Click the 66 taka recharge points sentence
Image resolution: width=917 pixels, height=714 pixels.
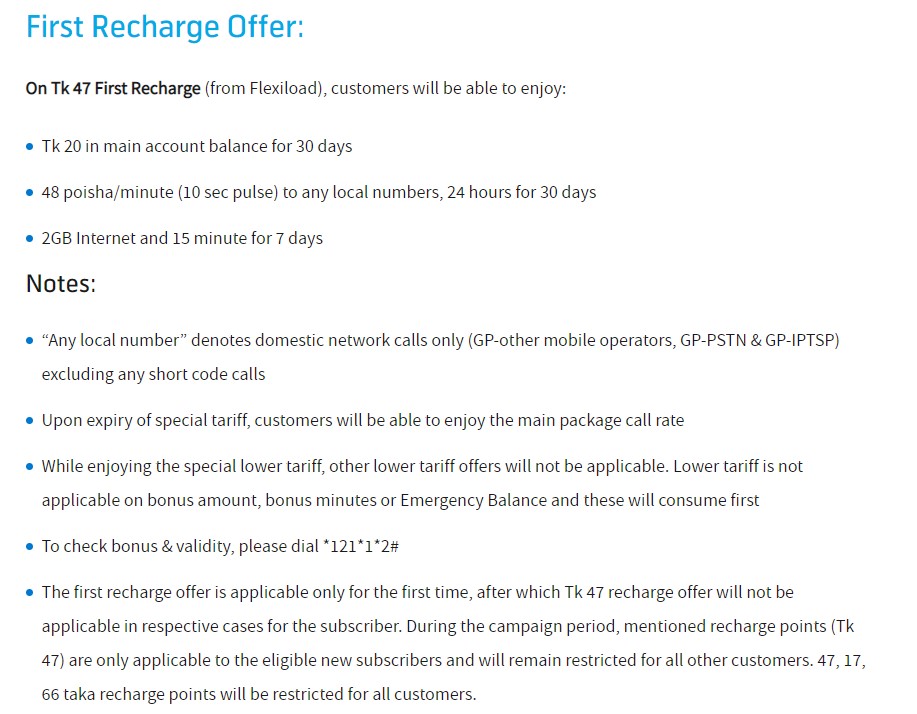pos(259,694)
